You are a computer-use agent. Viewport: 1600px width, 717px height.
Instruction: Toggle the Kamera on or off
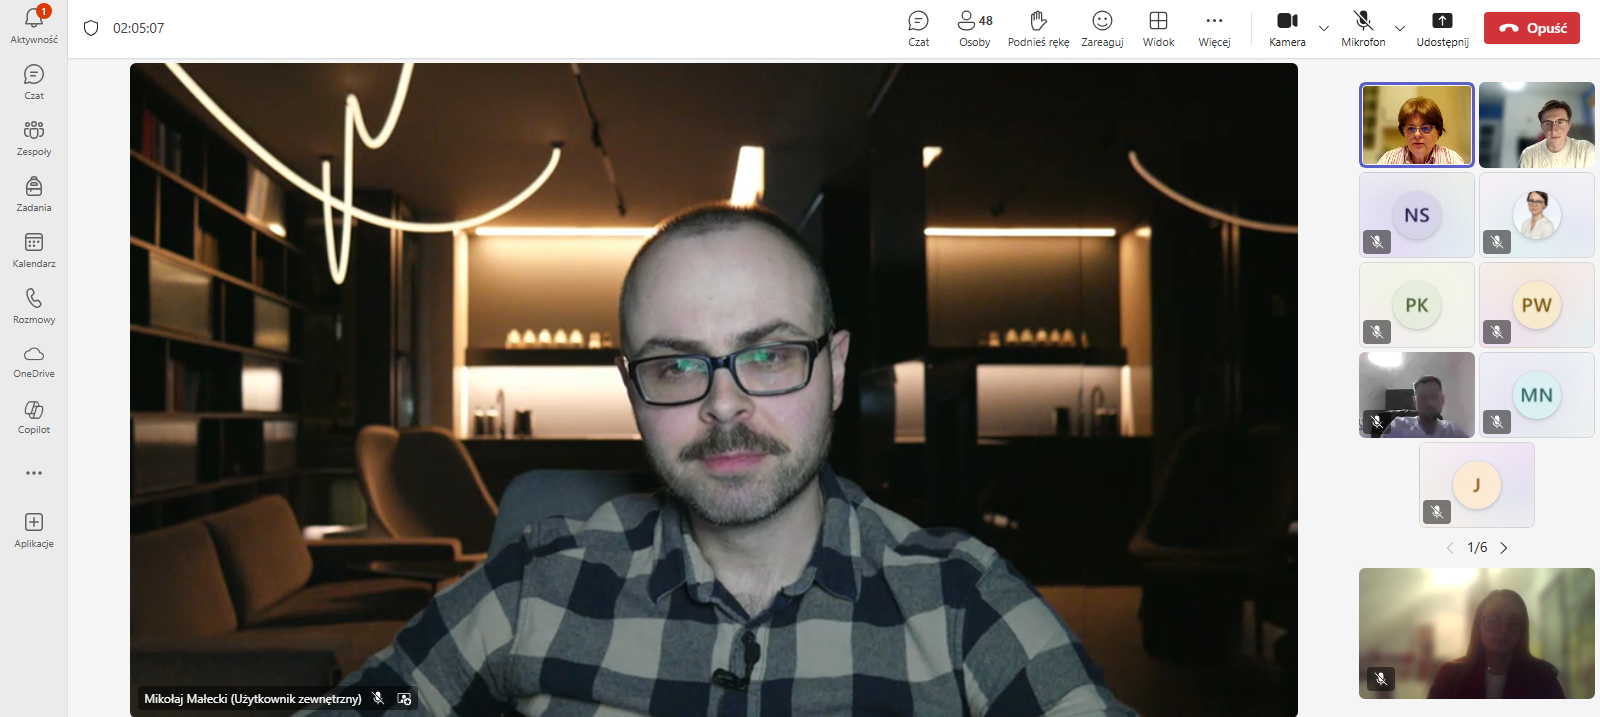pos(1287,28)
